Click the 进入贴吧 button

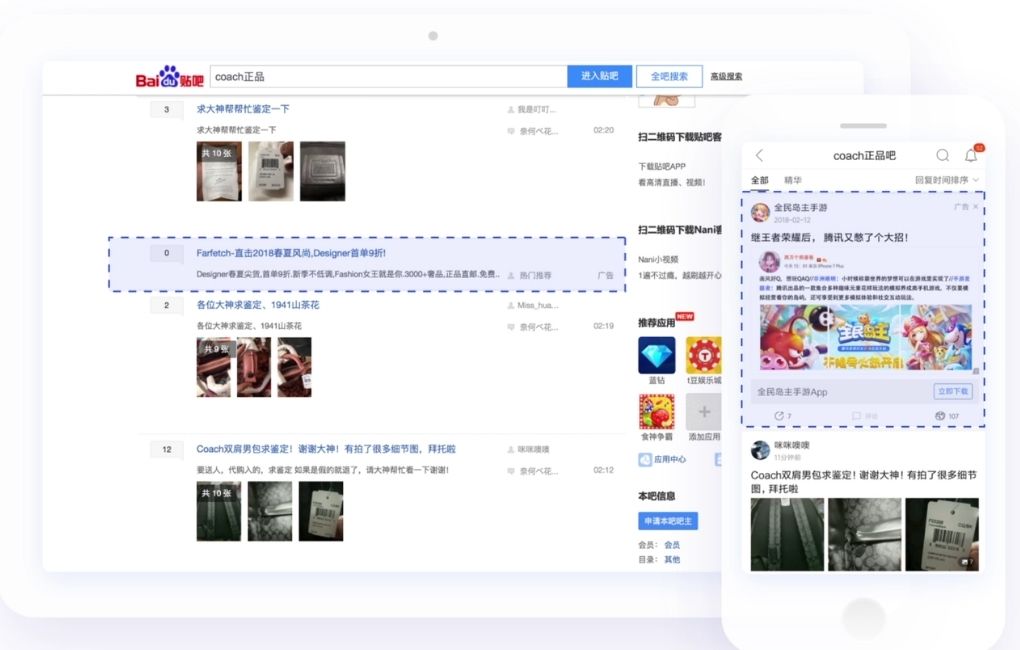point(598,76)
